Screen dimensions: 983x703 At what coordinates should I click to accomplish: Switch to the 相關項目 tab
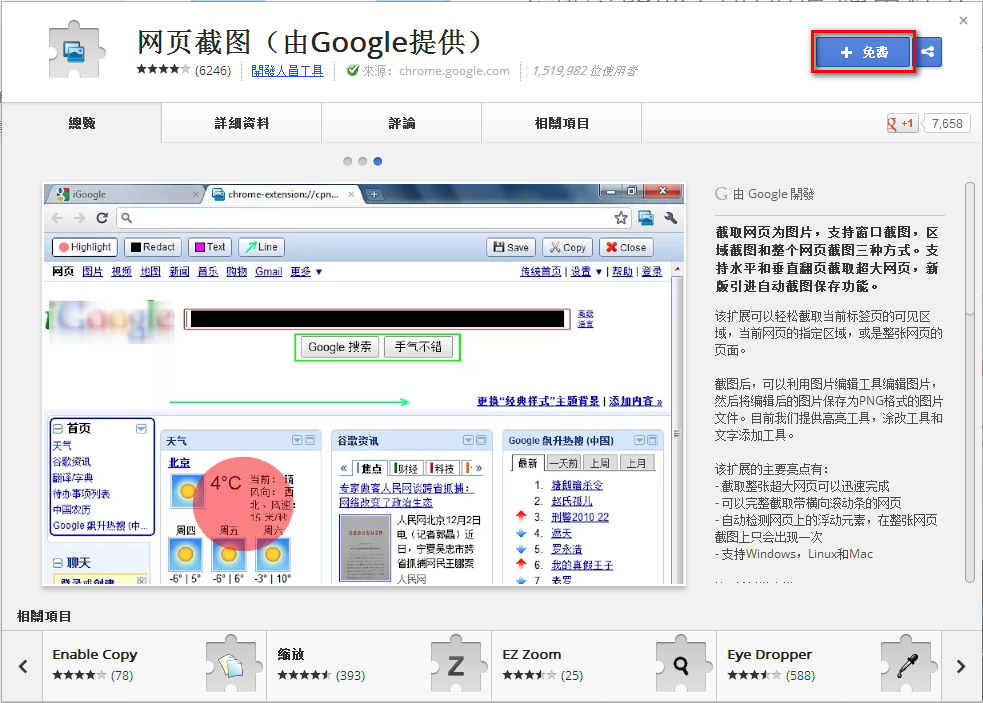(562, 124)
